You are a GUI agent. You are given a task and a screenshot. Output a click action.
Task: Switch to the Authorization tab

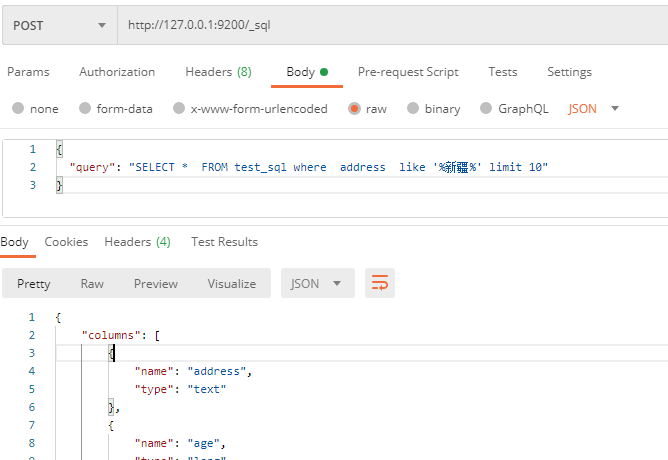[x=117, y=72]
